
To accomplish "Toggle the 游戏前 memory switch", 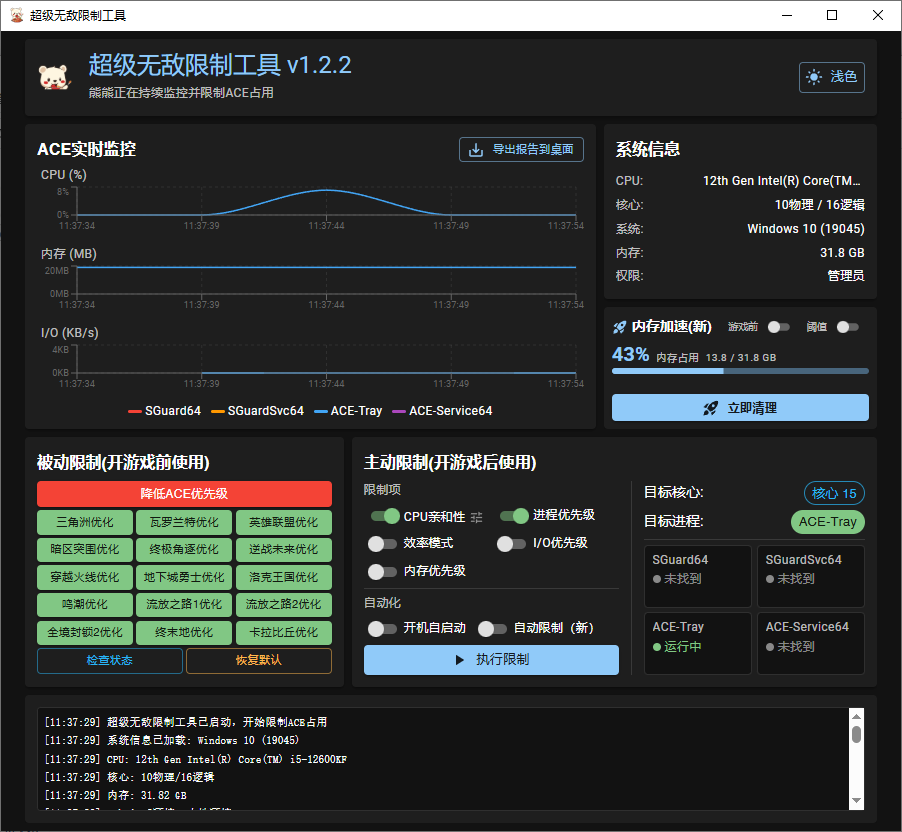I will click(778, 327).
